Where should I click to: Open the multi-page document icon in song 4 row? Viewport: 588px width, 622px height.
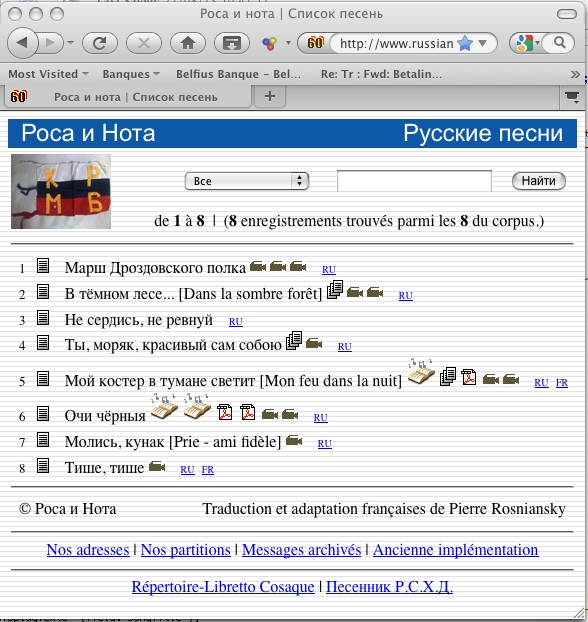click(294, 341)
